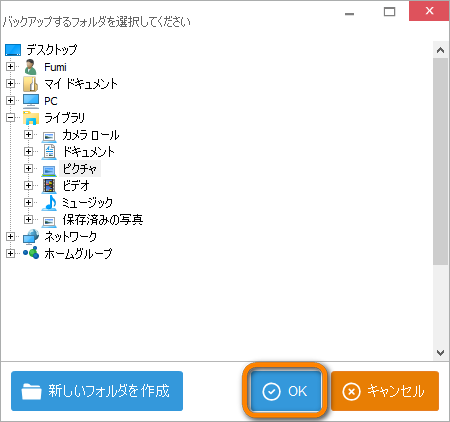Click the scrollbar down arrow

point(440,353)
